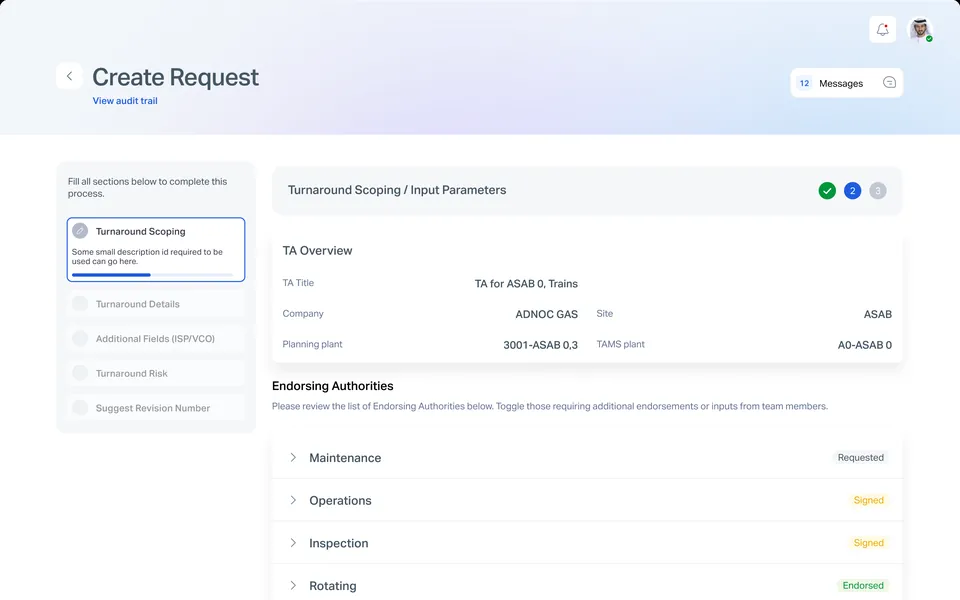Click the pencil icon on Turnaround Scoping
This screenshot has width=960, height=600.
coord(80,231)
